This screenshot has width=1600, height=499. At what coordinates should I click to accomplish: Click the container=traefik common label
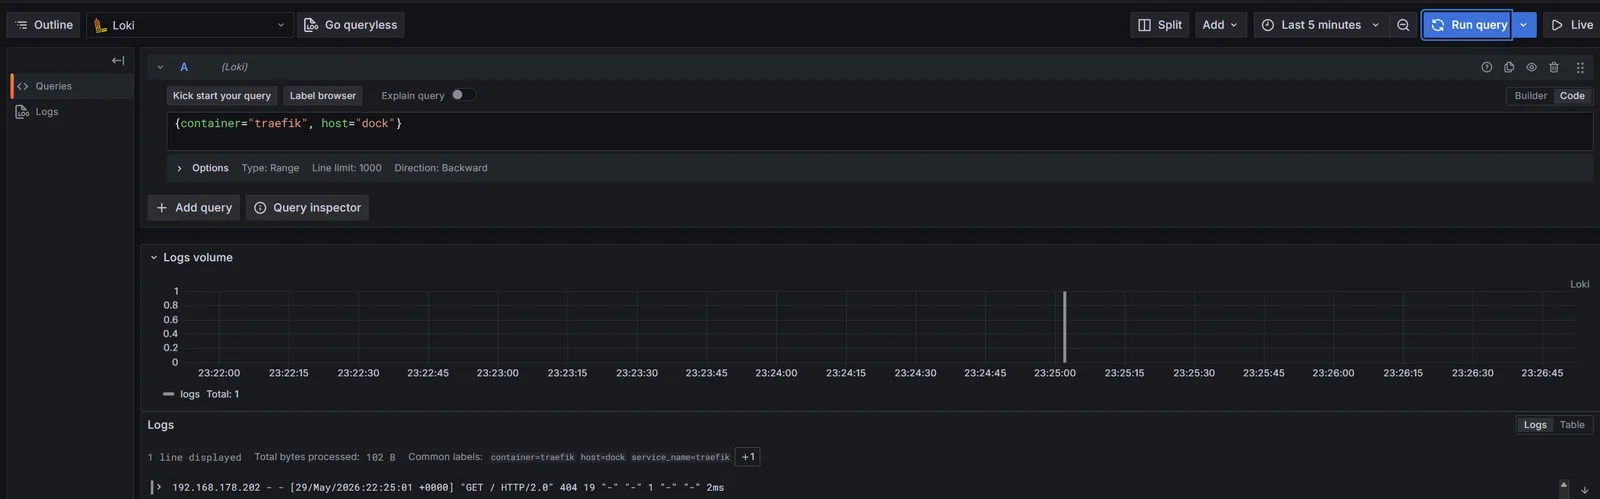pyautogui.click(x=532, y=457)
